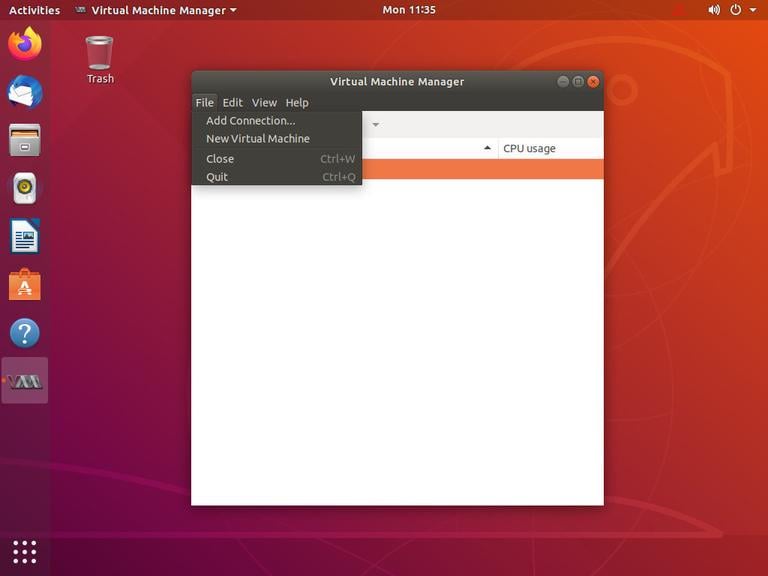Click the Virtual Machine Manager dock icon
This screenshot has height=576, width=768.
click(x=25, y=381)
